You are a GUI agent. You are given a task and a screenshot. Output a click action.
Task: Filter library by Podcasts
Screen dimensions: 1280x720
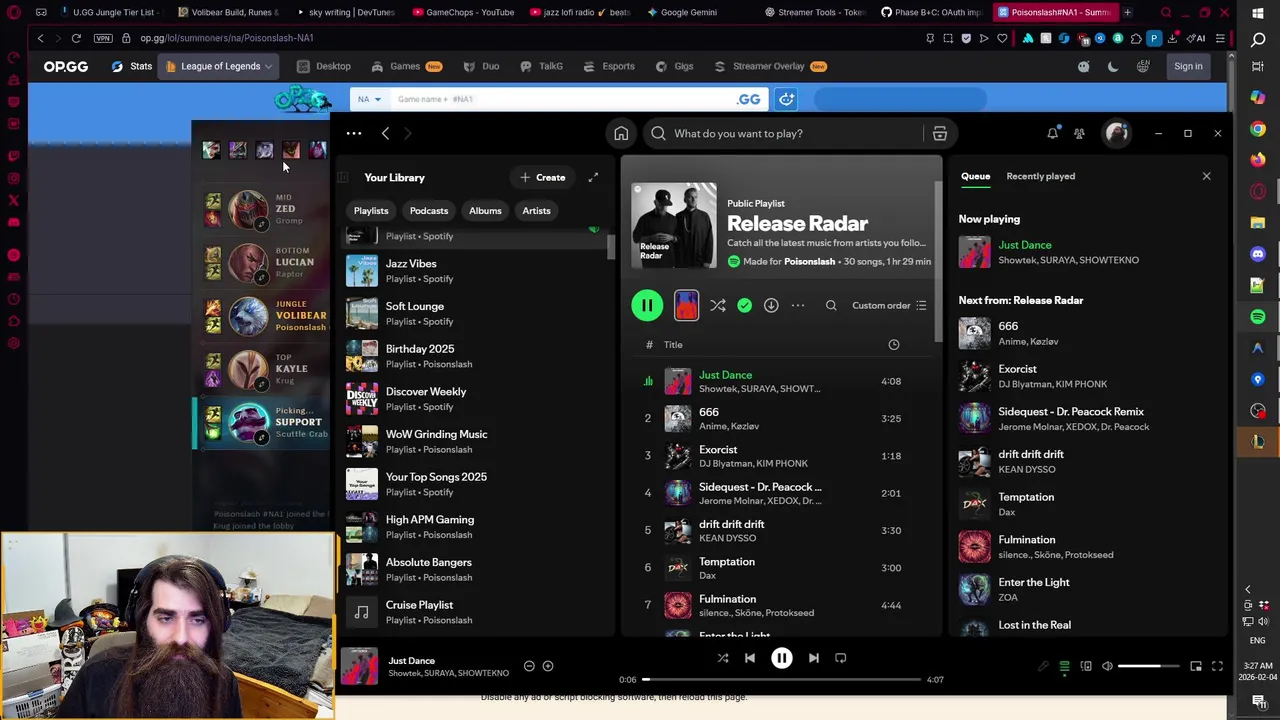click(x=429, y=211)
